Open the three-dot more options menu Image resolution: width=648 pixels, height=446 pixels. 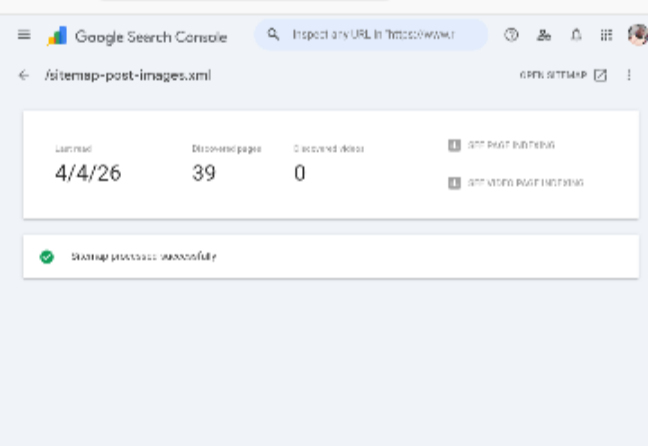[629, 75]
